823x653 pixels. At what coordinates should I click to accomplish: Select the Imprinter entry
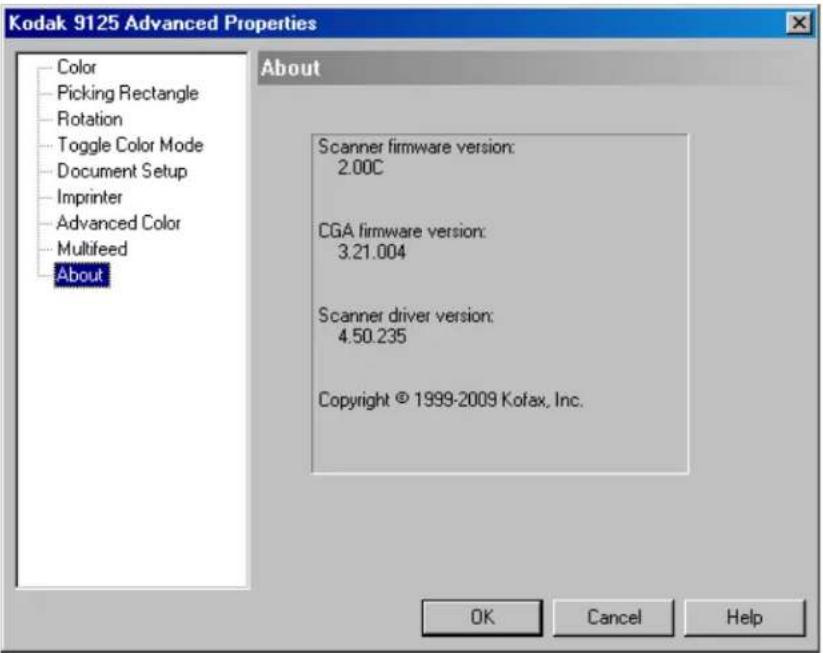89,197
